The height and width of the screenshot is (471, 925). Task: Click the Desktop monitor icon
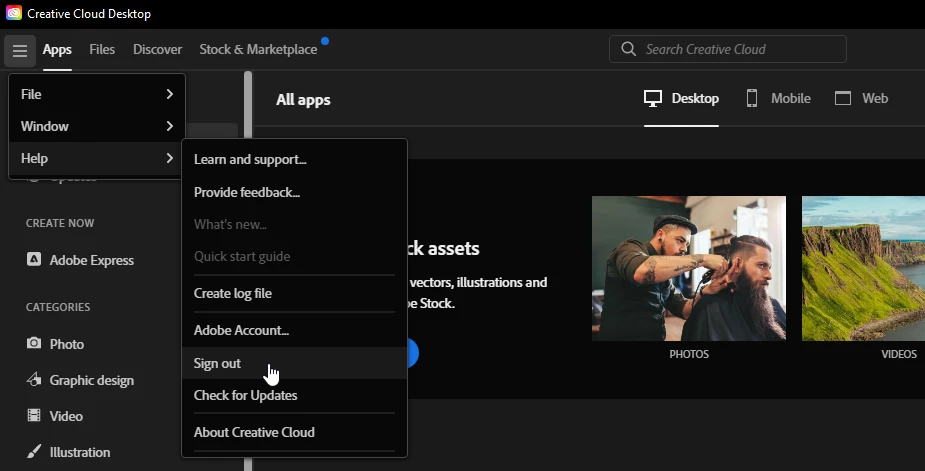coord(652,99)
